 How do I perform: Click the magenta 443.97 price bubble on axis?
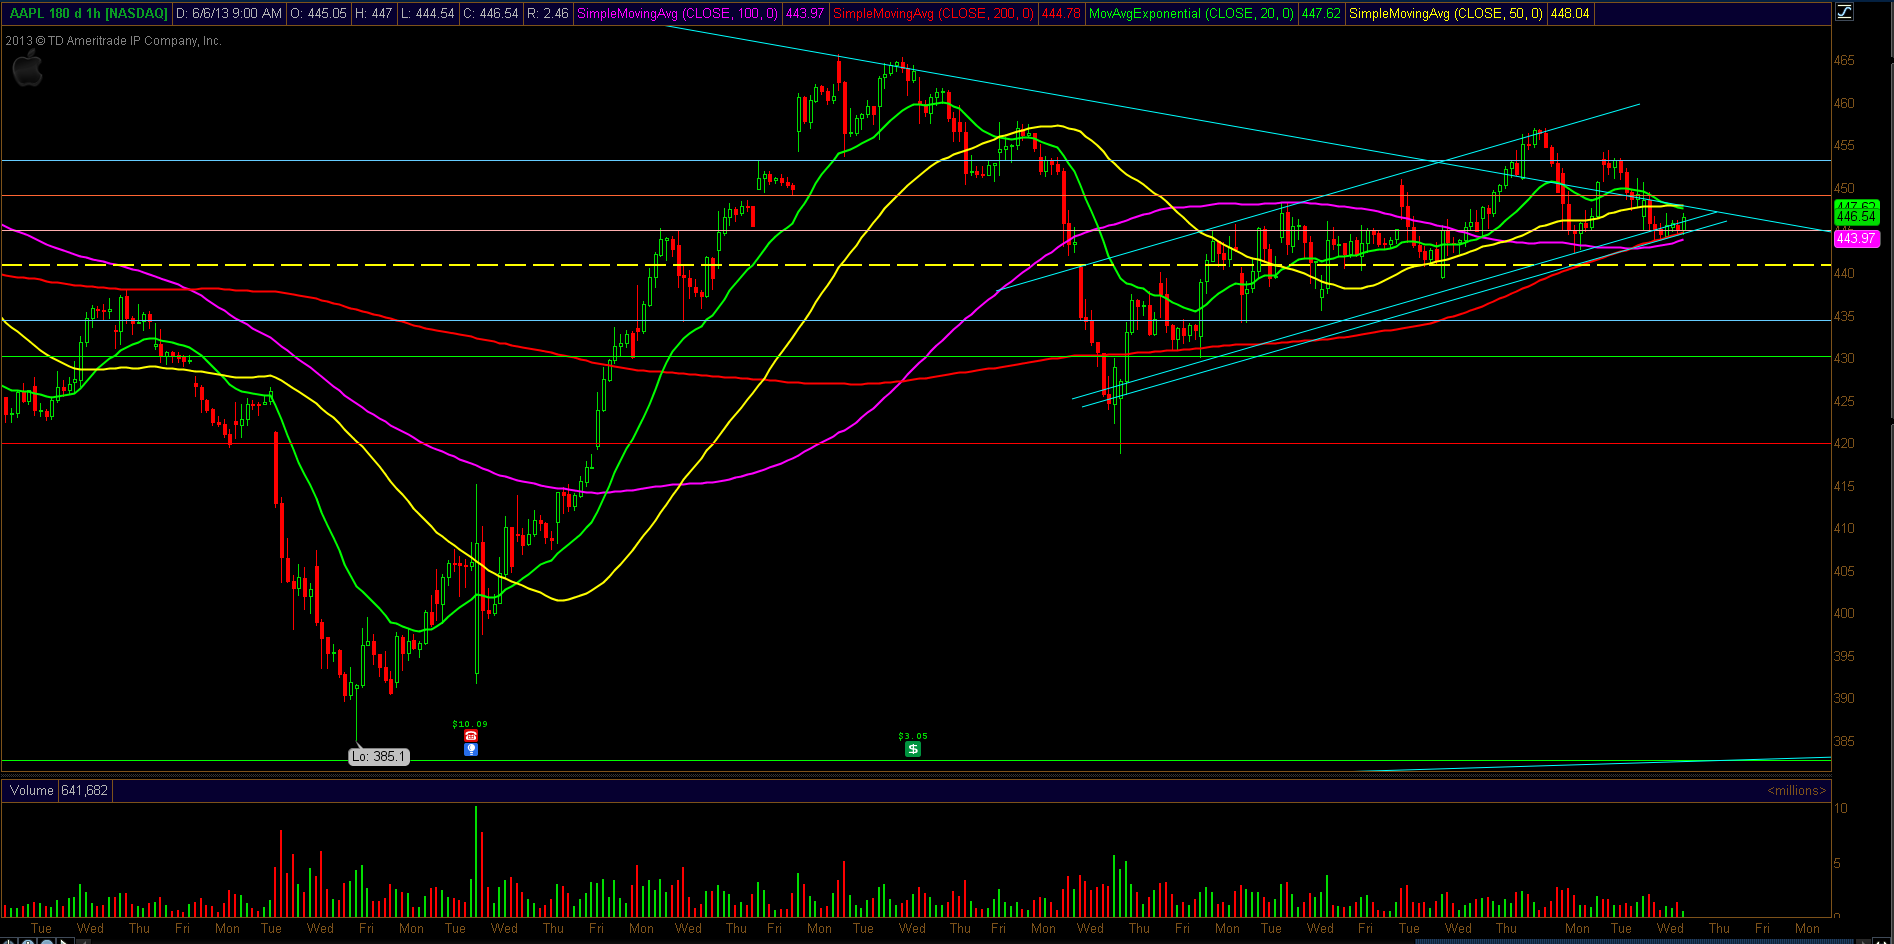(1856, 238)
